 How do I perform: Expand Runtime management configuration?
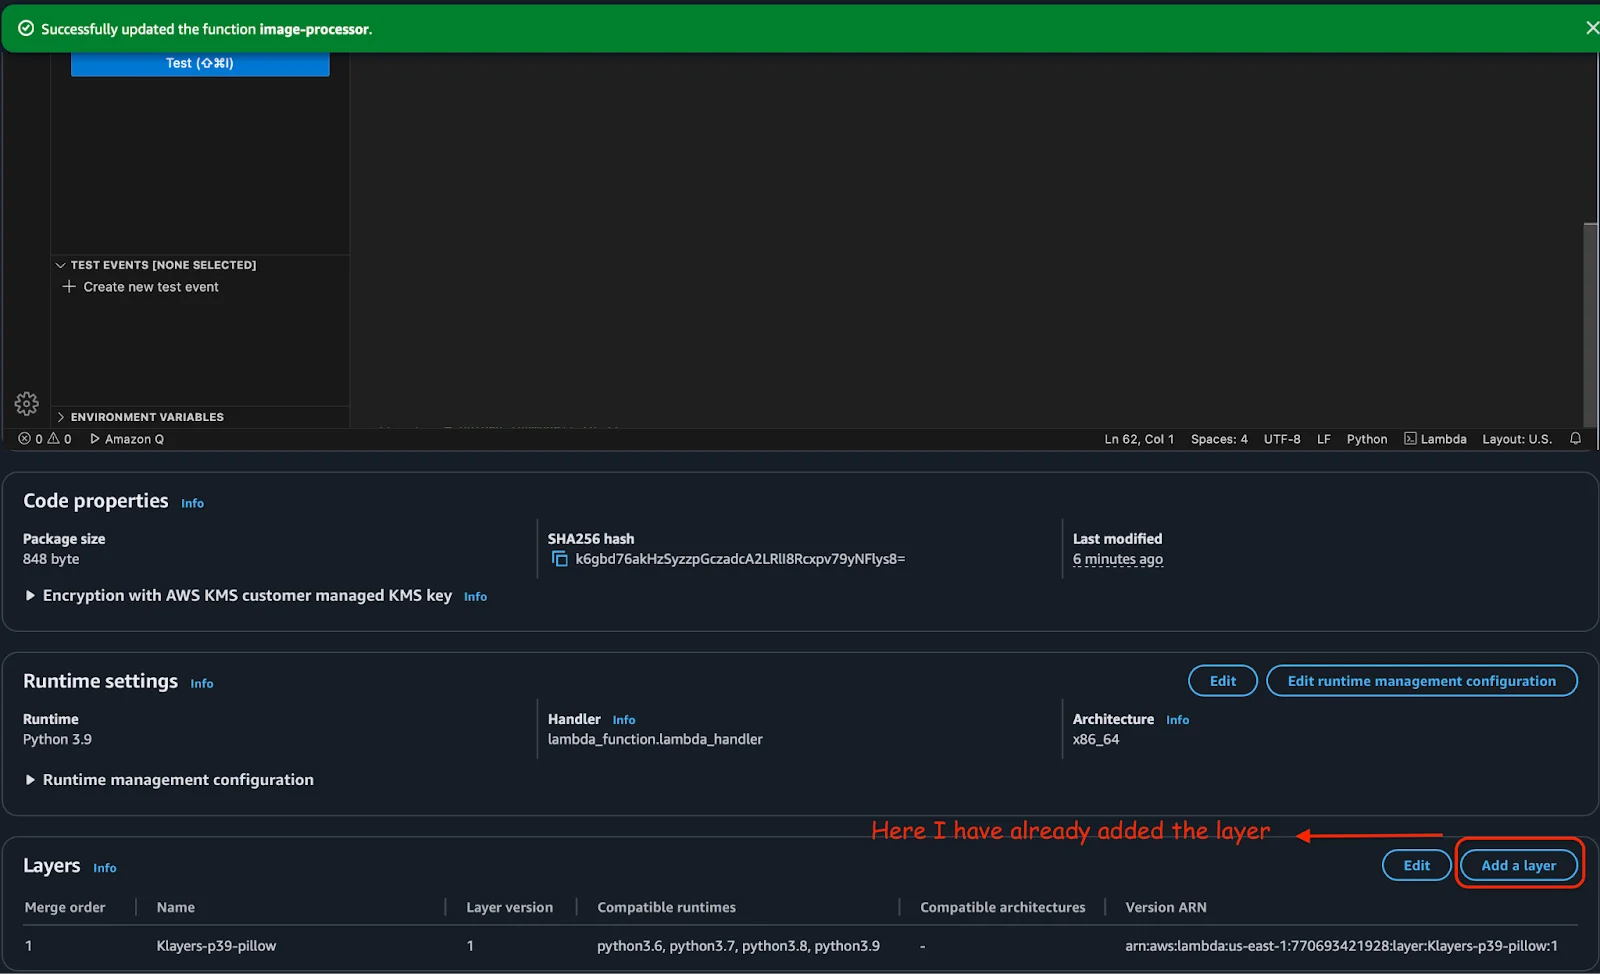click(x=29, y=779)
